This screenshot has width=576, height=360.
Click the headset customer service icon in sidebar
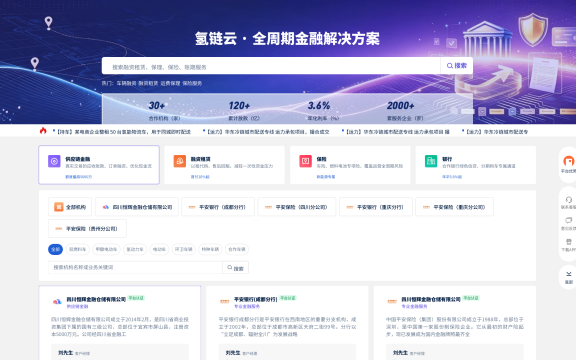pos(569,199)
